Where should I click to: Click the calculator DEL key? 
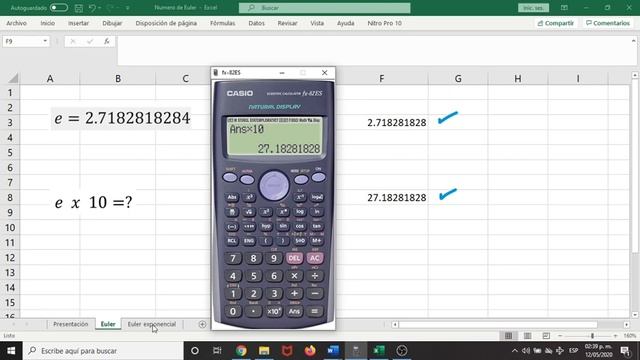click(x=294, y=258)
